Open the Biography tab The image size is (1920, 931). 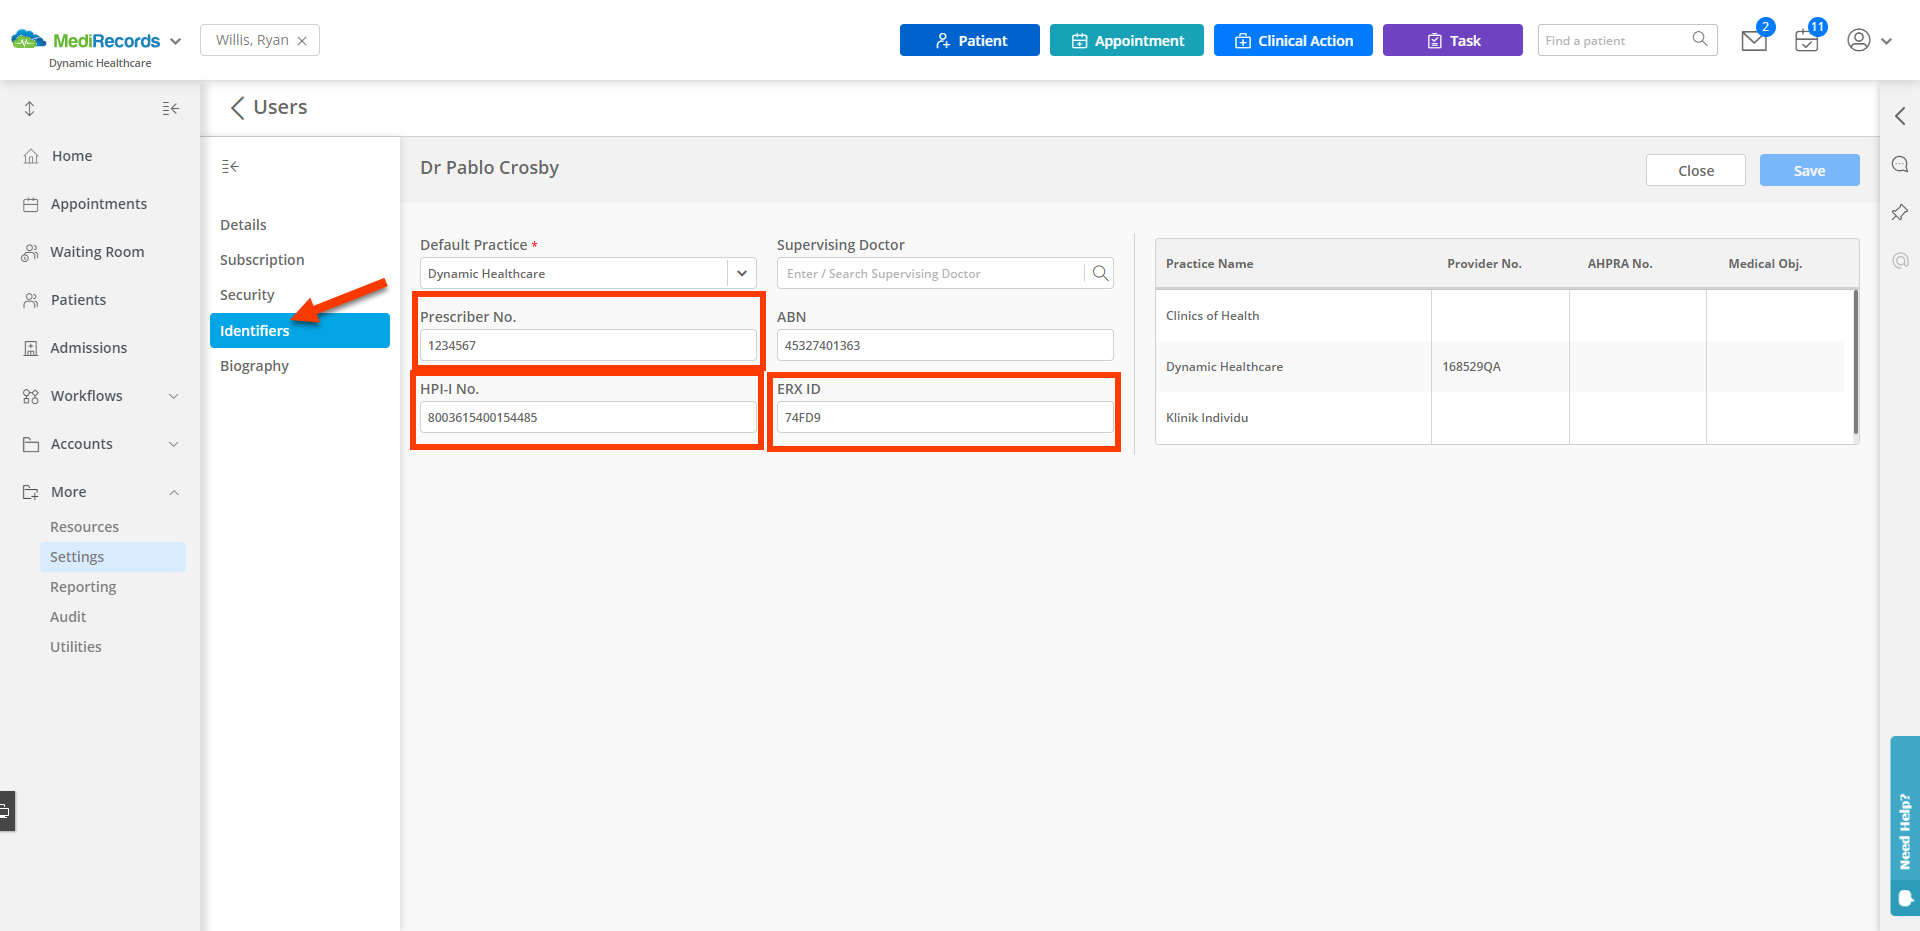pyautogui.click(x=254, y=366)
